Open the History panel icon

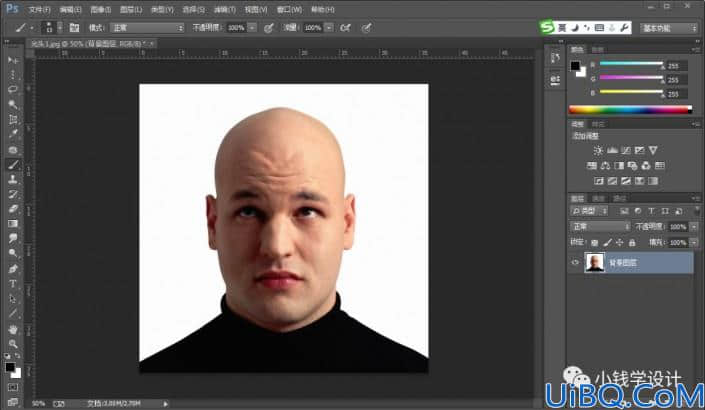click(x=555, y=58)
